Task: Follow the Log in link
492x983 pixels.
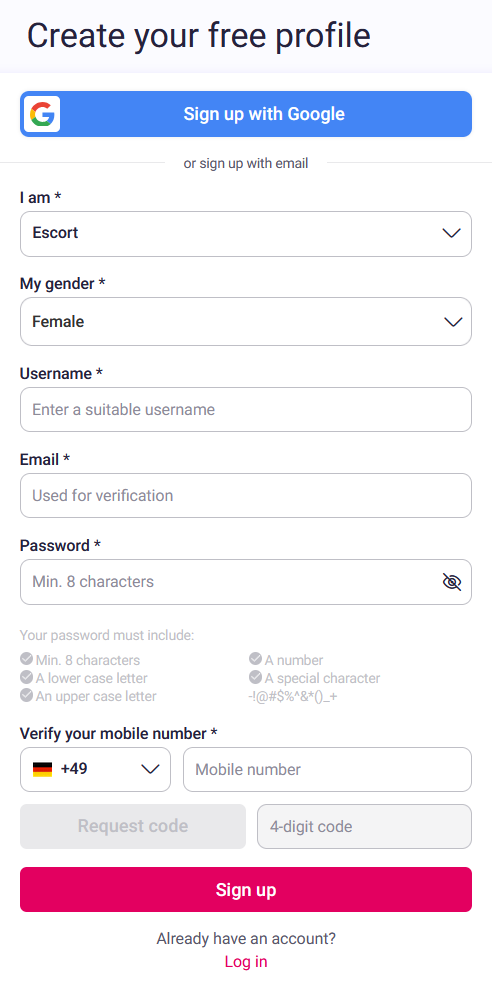Action: coord(246,962)
